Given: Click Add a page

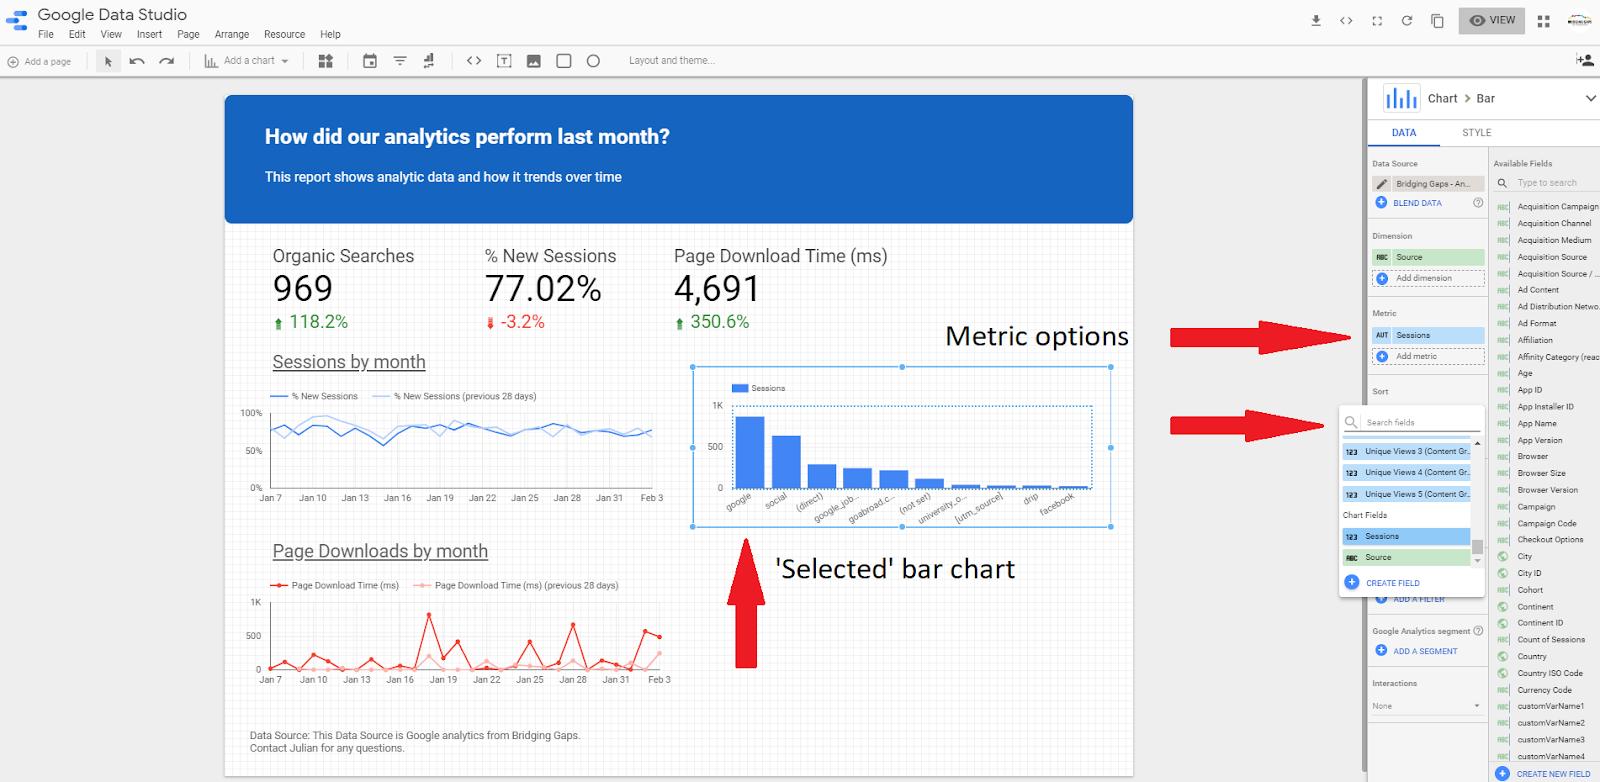Looking at the screenshot, I should pos(40,62).
